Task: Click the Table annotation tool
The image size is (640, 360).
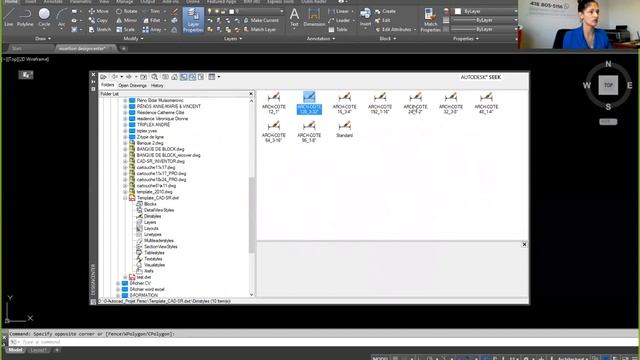Action: [338, 29]
